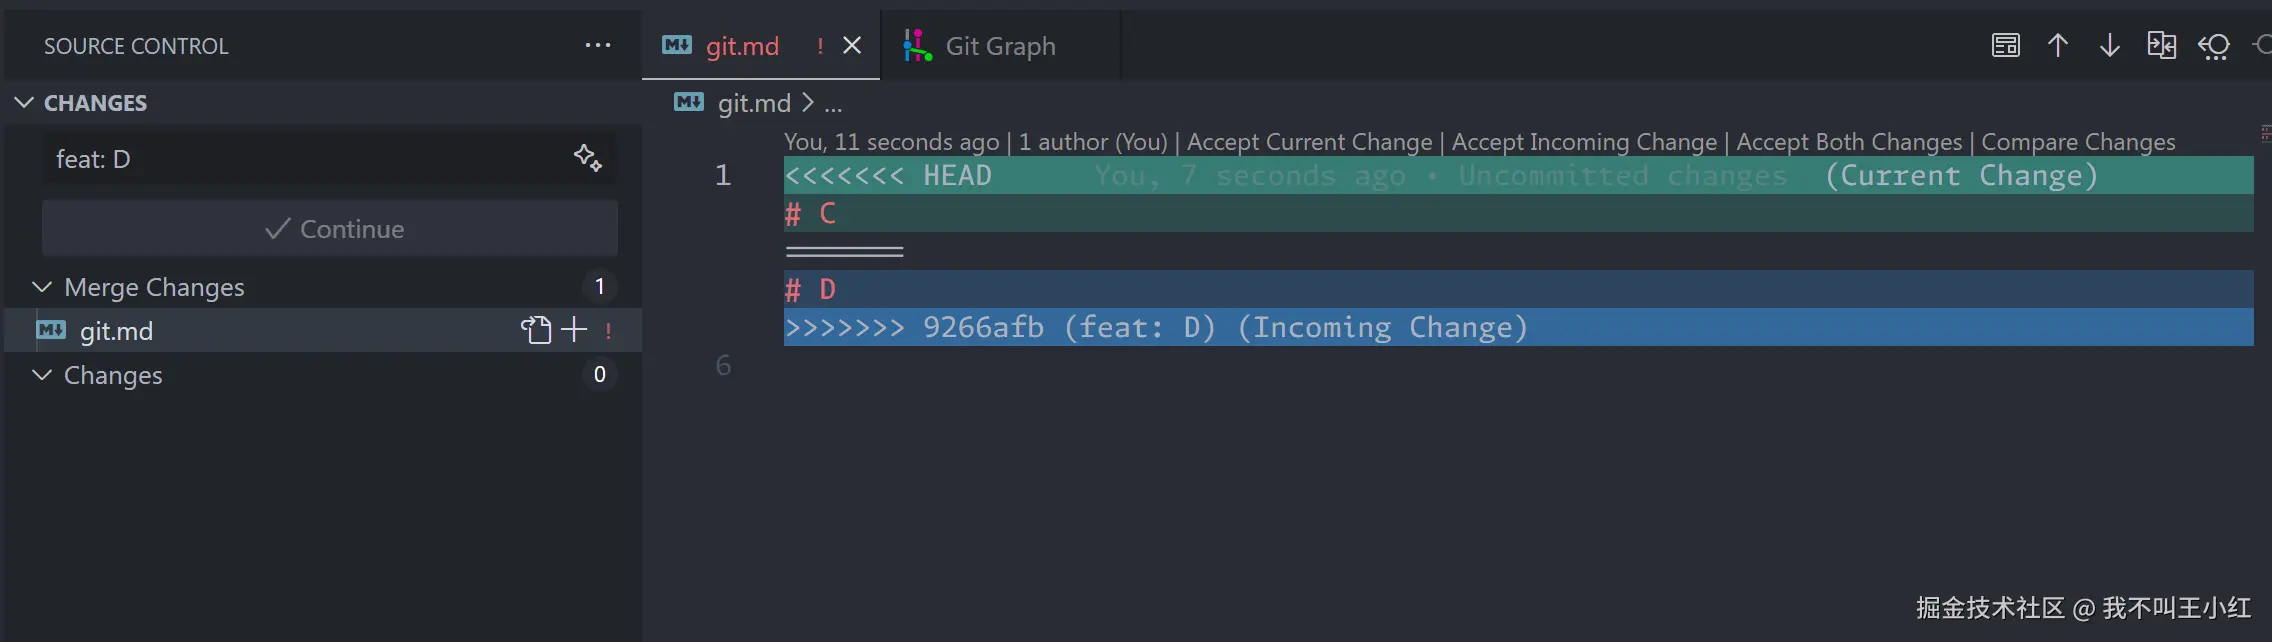Click Accept Both Changes link
Screen dimensions: 2272x642
coord(1849,142)
